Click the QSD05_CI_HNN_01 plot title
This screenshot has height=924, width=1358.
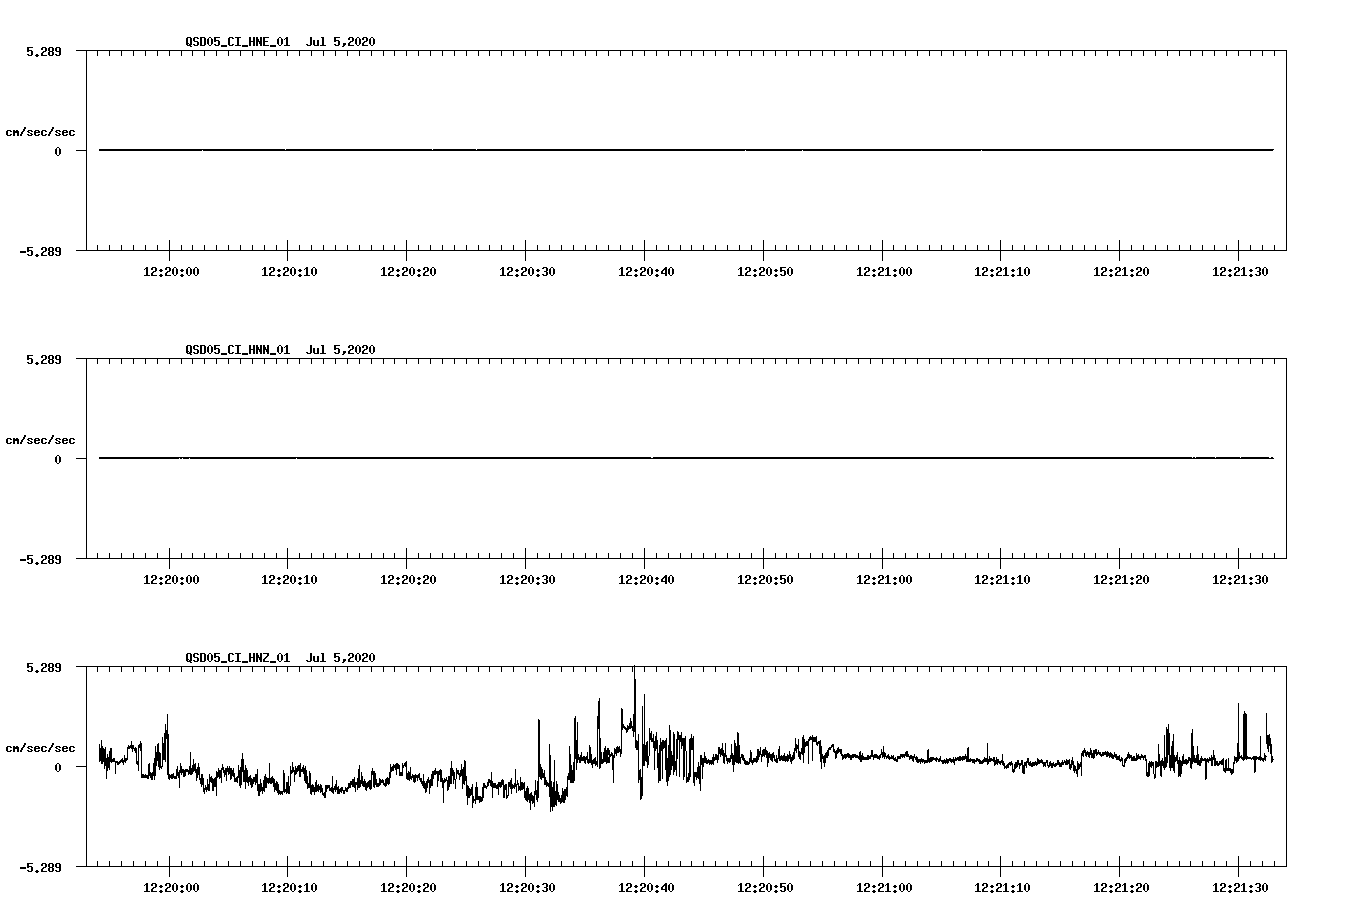pyautogui.click(x=281, y=350)
